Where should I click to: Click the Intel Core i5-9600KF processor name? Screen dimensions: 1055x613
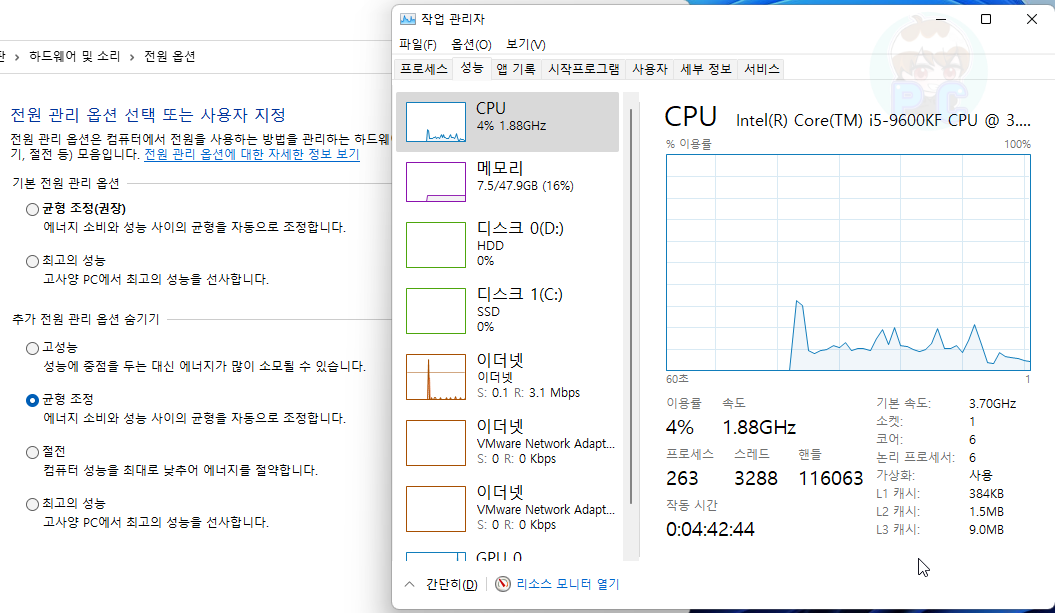tap(883, 120)
